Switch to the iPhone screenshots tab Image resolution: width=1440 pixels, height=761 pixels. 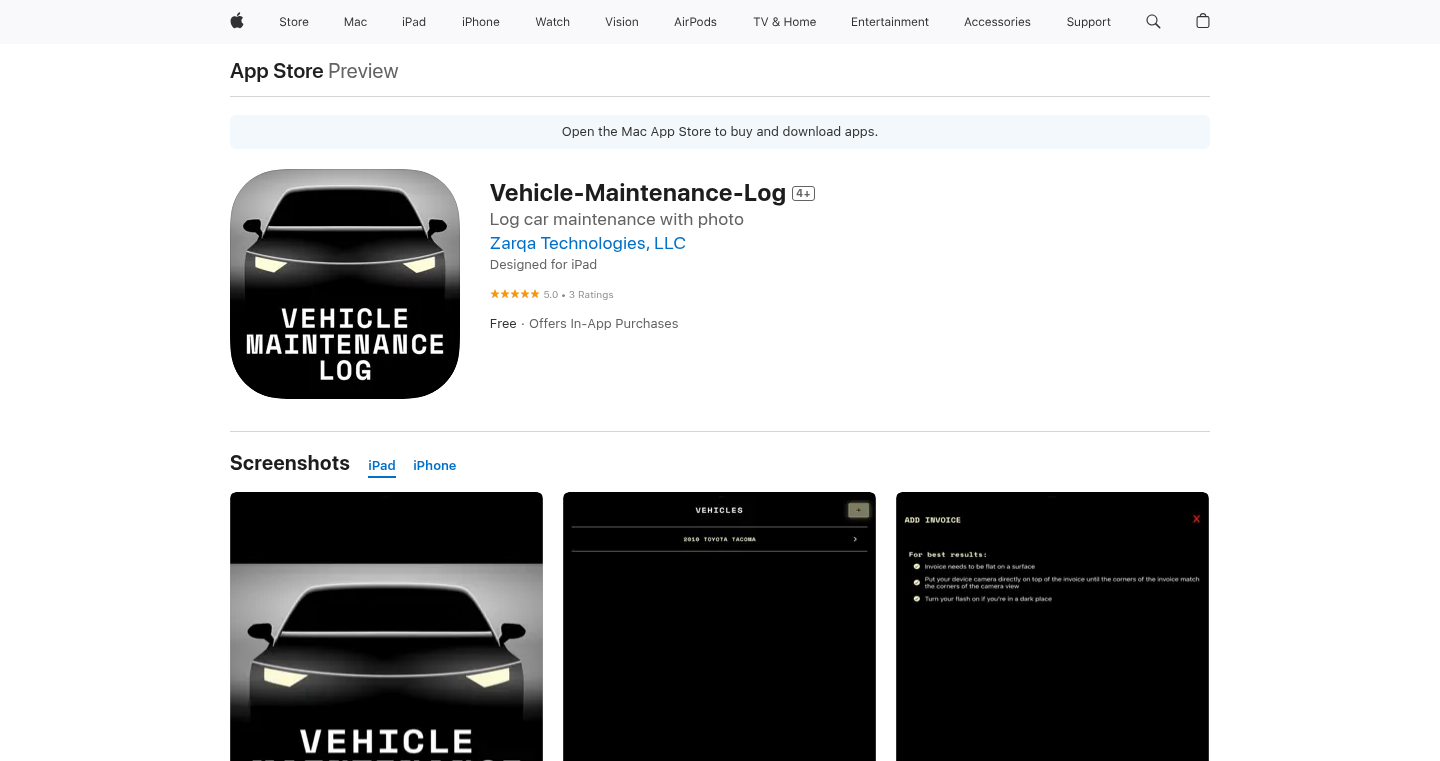[x=435, y=466]
